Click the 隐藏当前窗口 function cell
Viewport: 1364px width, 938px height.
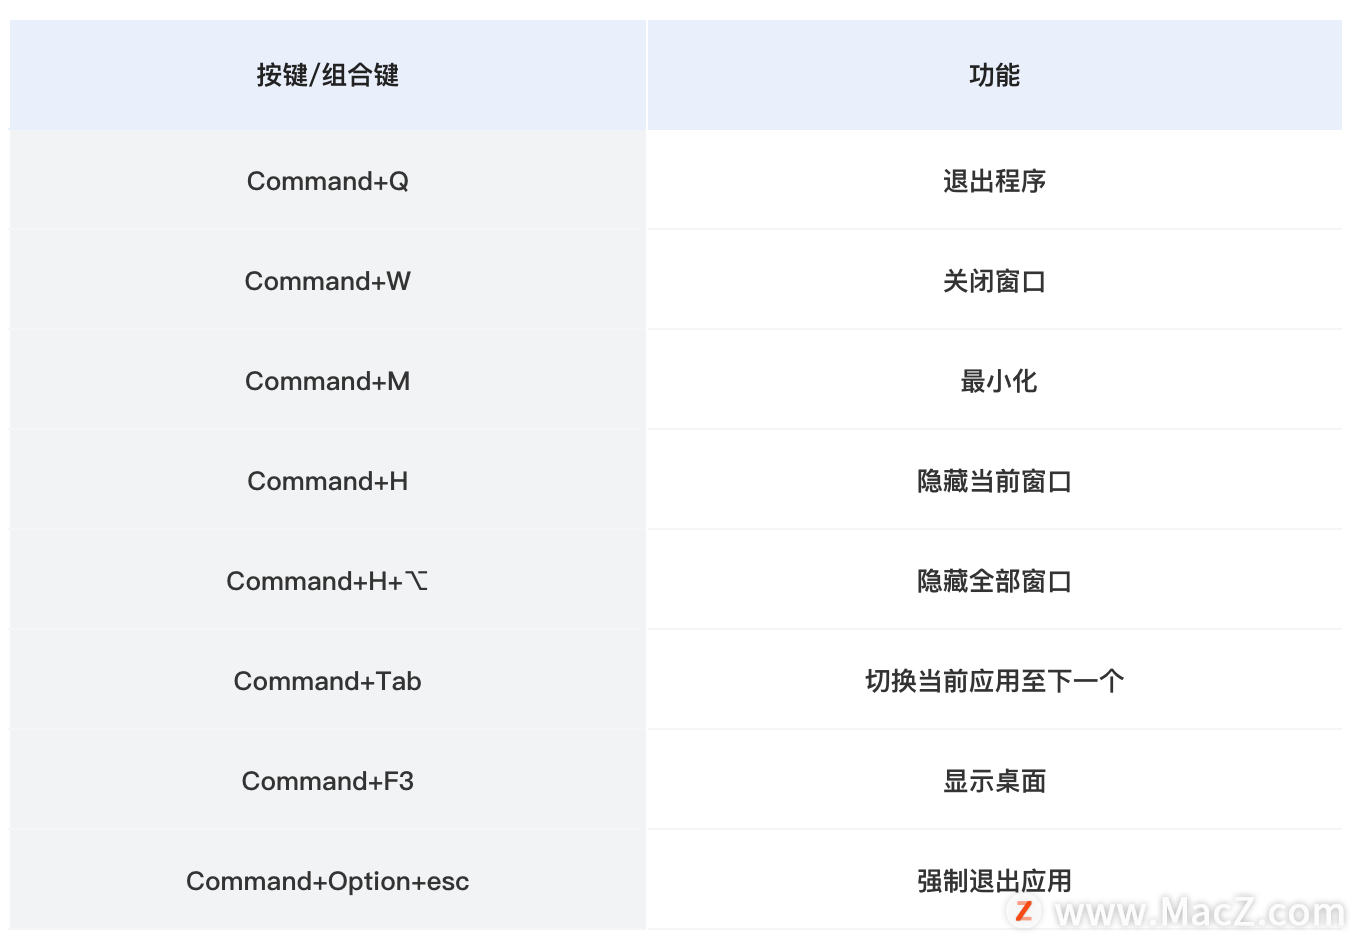994,481
